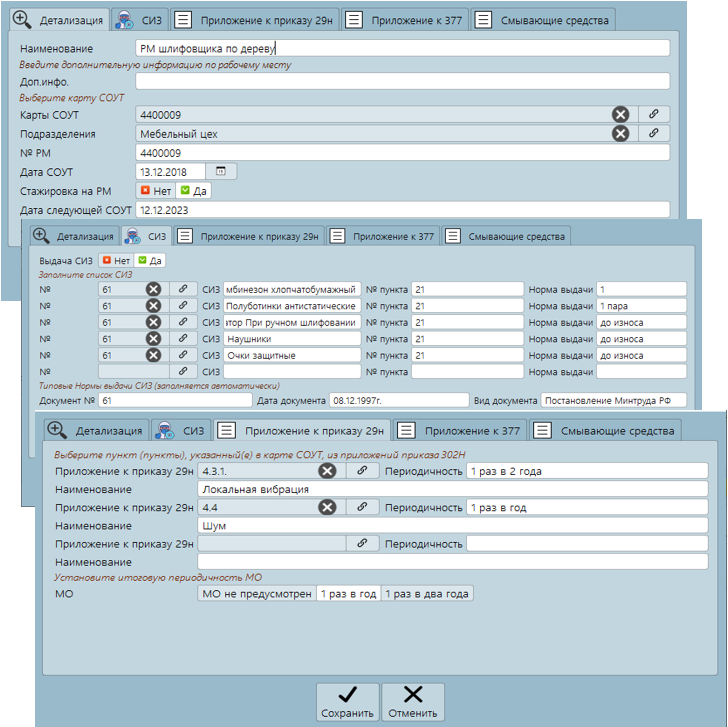Open Детализация tab in the top window
Screen dimensions: 728x727
[59, 20]
